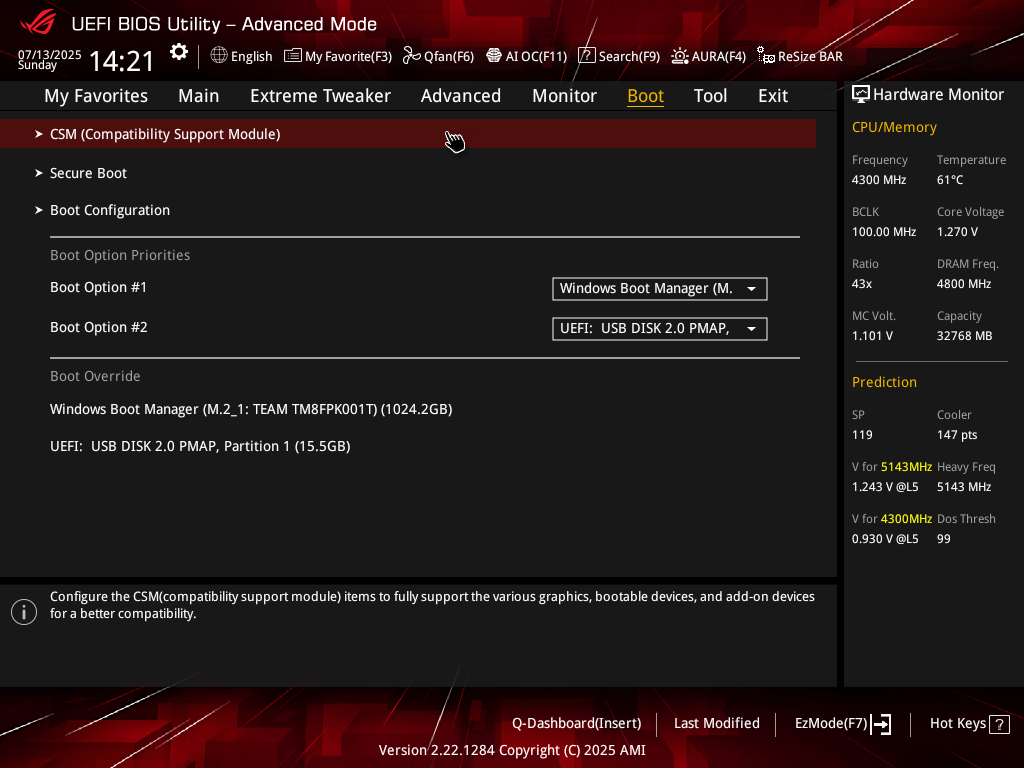Click Last Modified button
Viewport: 1024px width, 768px height.
pos(716,724)
